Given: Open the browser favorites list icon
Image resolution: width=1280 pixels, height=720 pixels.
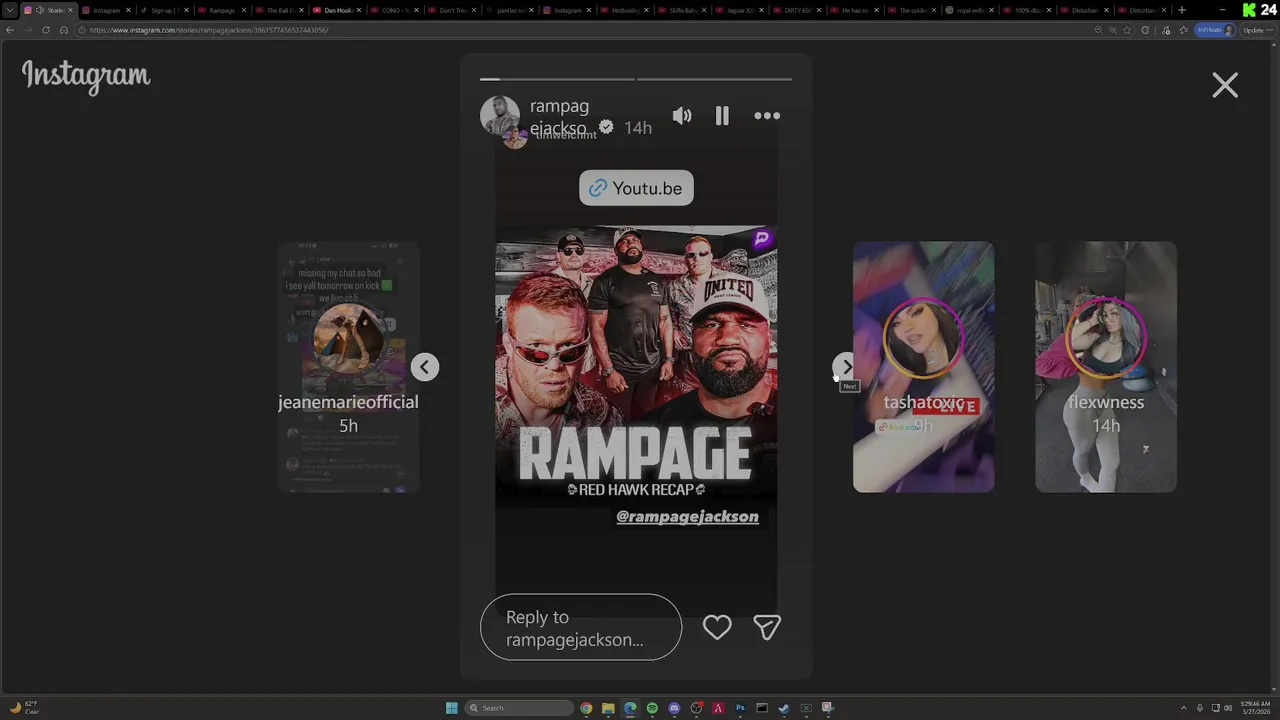Looking at the screenshot, I should coord(1183,30).
